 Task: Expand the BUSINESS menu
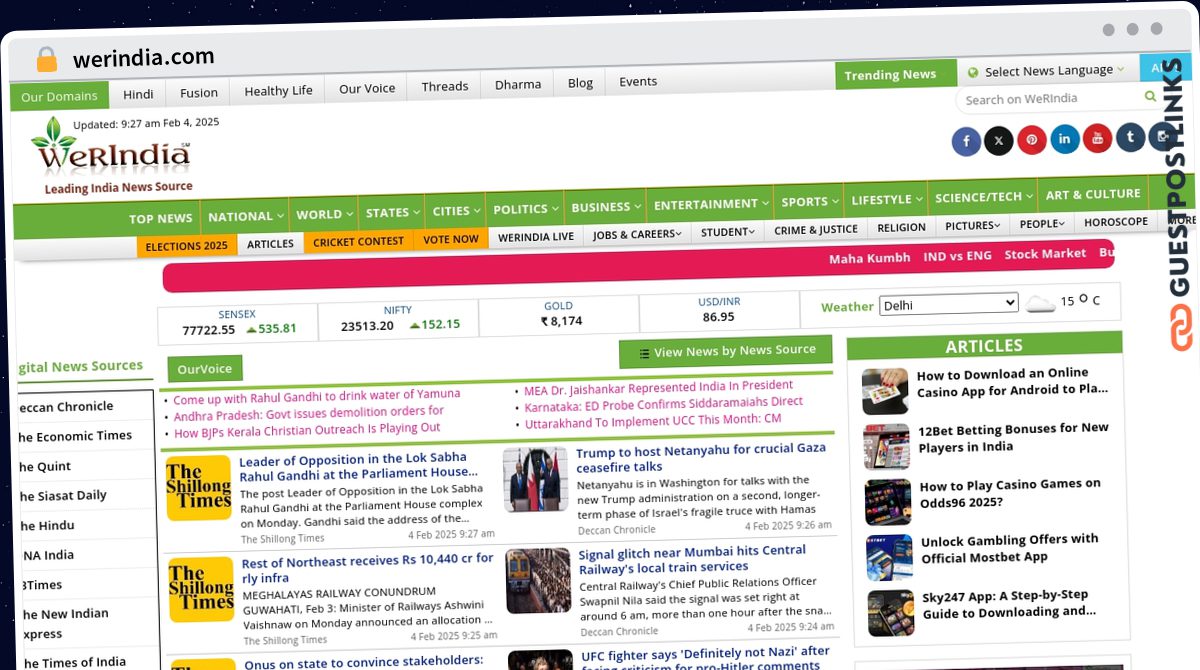tap(605, 207)
